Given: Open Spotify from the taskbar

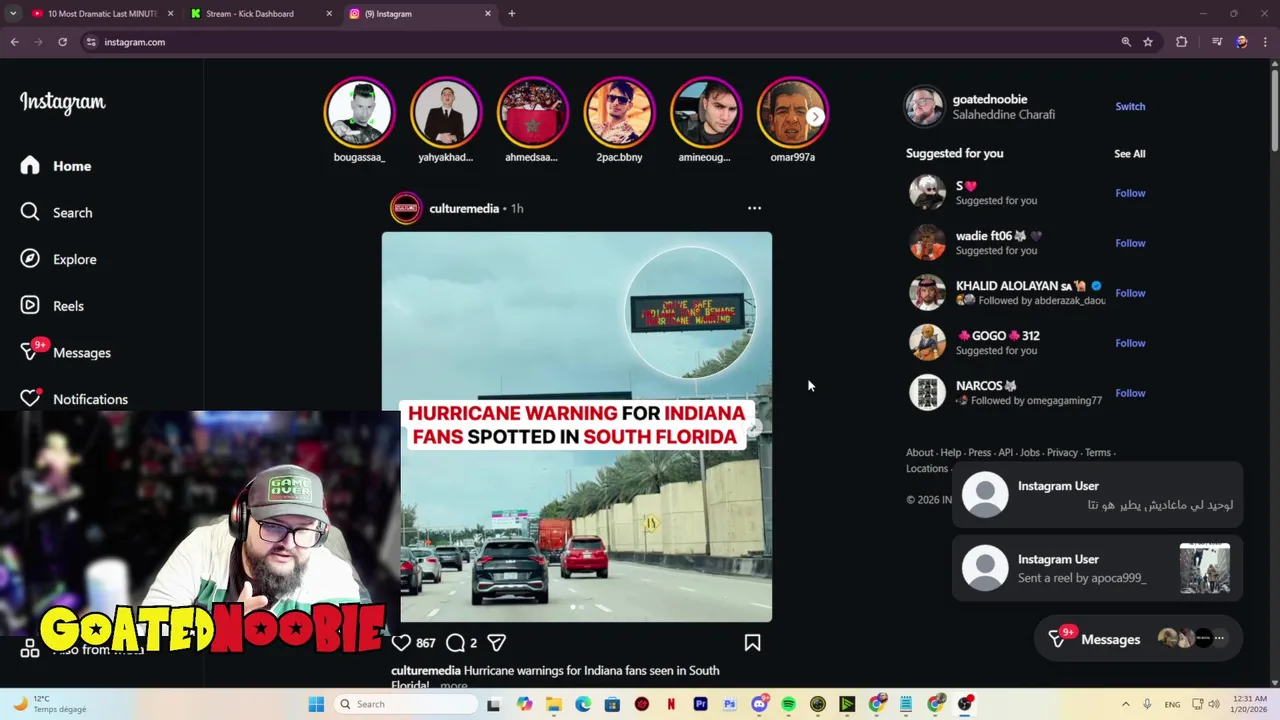Looking at the screenshot, I should coord(788,704).
